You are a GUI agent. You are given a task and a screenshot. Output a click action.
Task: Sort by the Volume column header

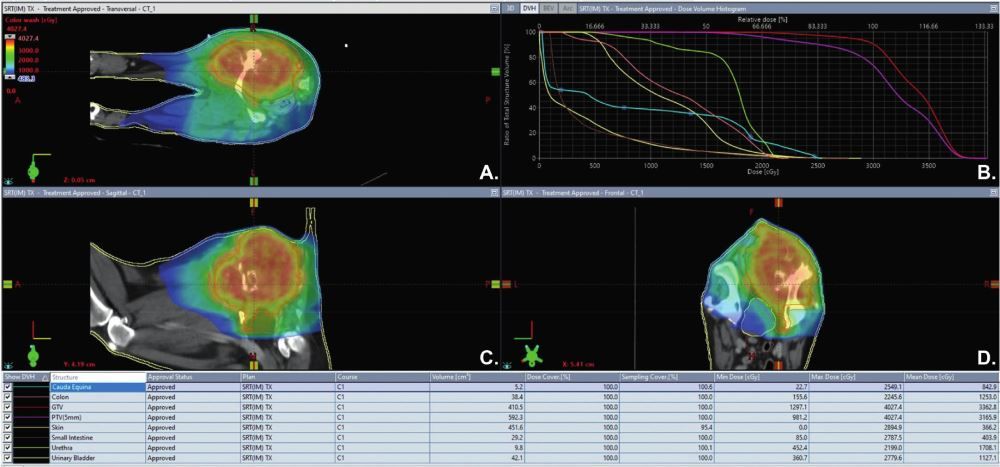[477, 377]
